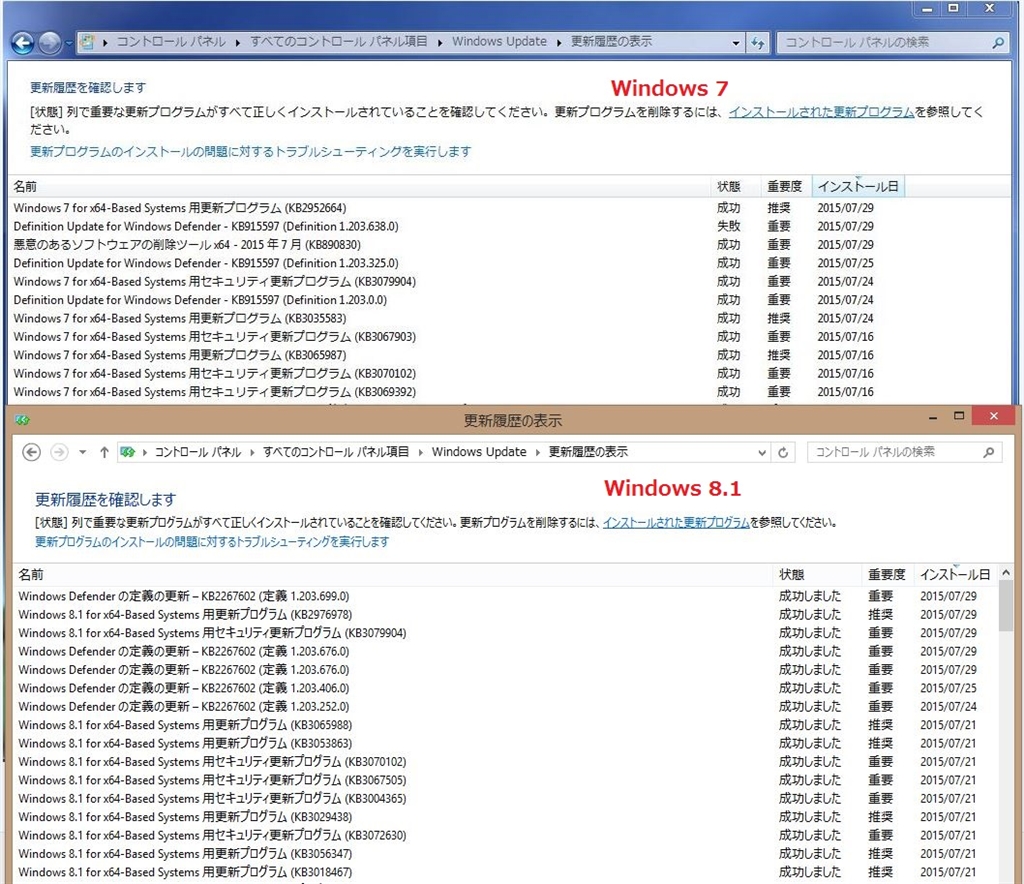Select すべてのコントロール パネル項目 breadcrumb in Windows 8.1 window
The height and width of the screenshot is (884, 1024).
pos(336,452)
